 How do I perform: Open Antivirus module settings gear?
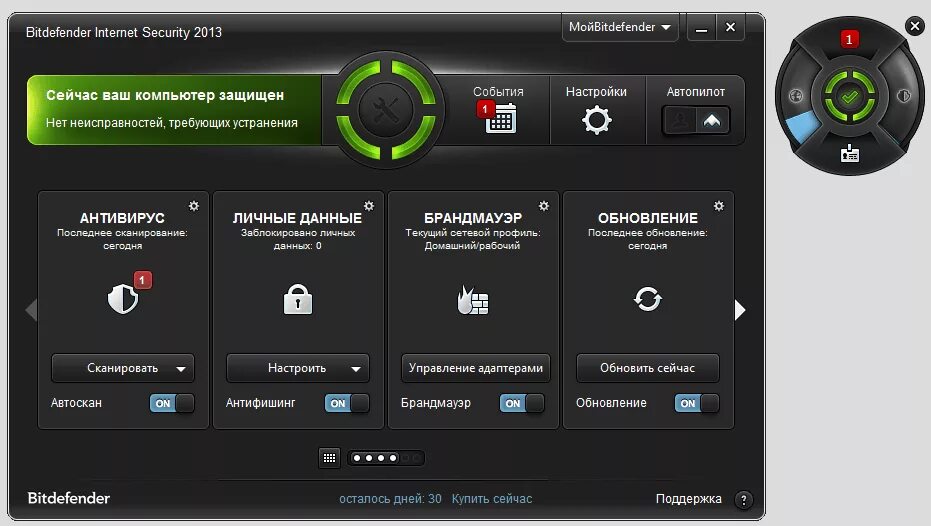click(194, 206)
